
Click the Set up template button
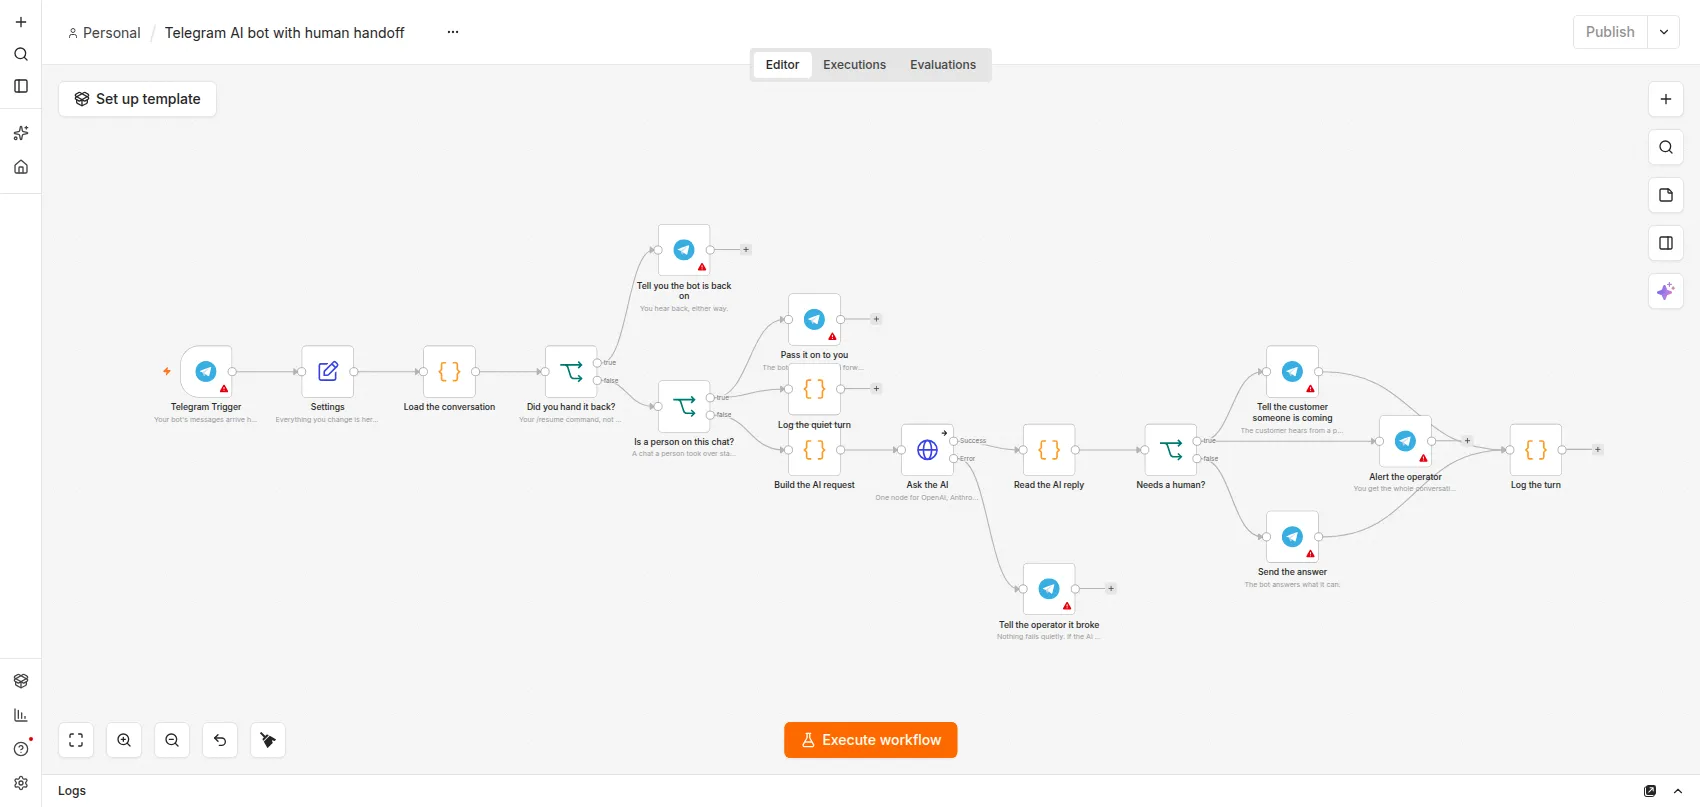138,99
